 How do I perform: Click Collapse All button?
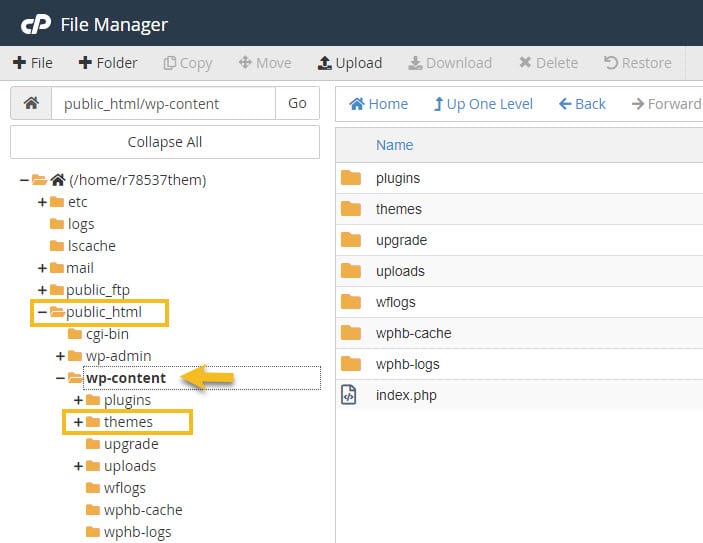165,142
